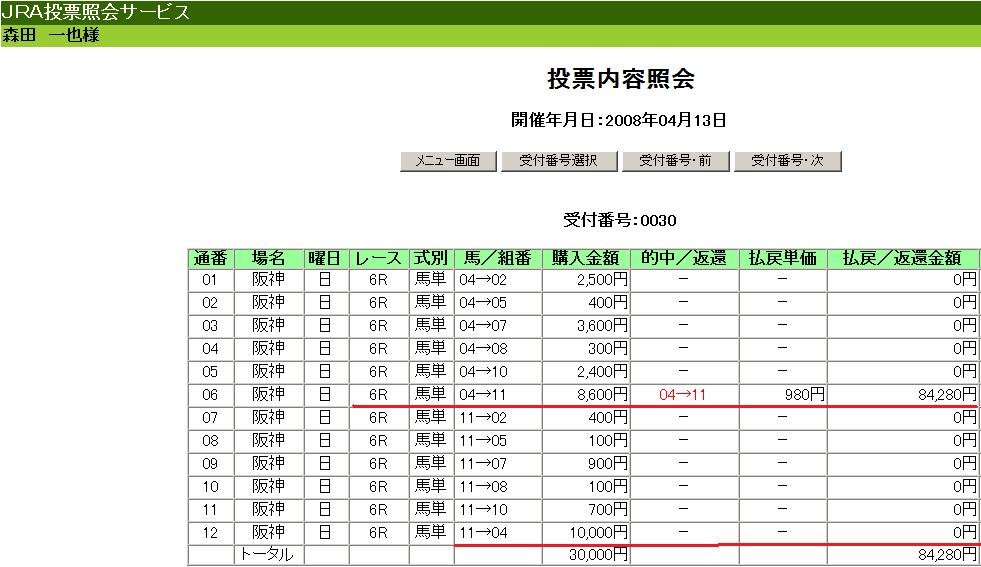
Task: Click combination cell 11→04
Action: coord(483,533)
